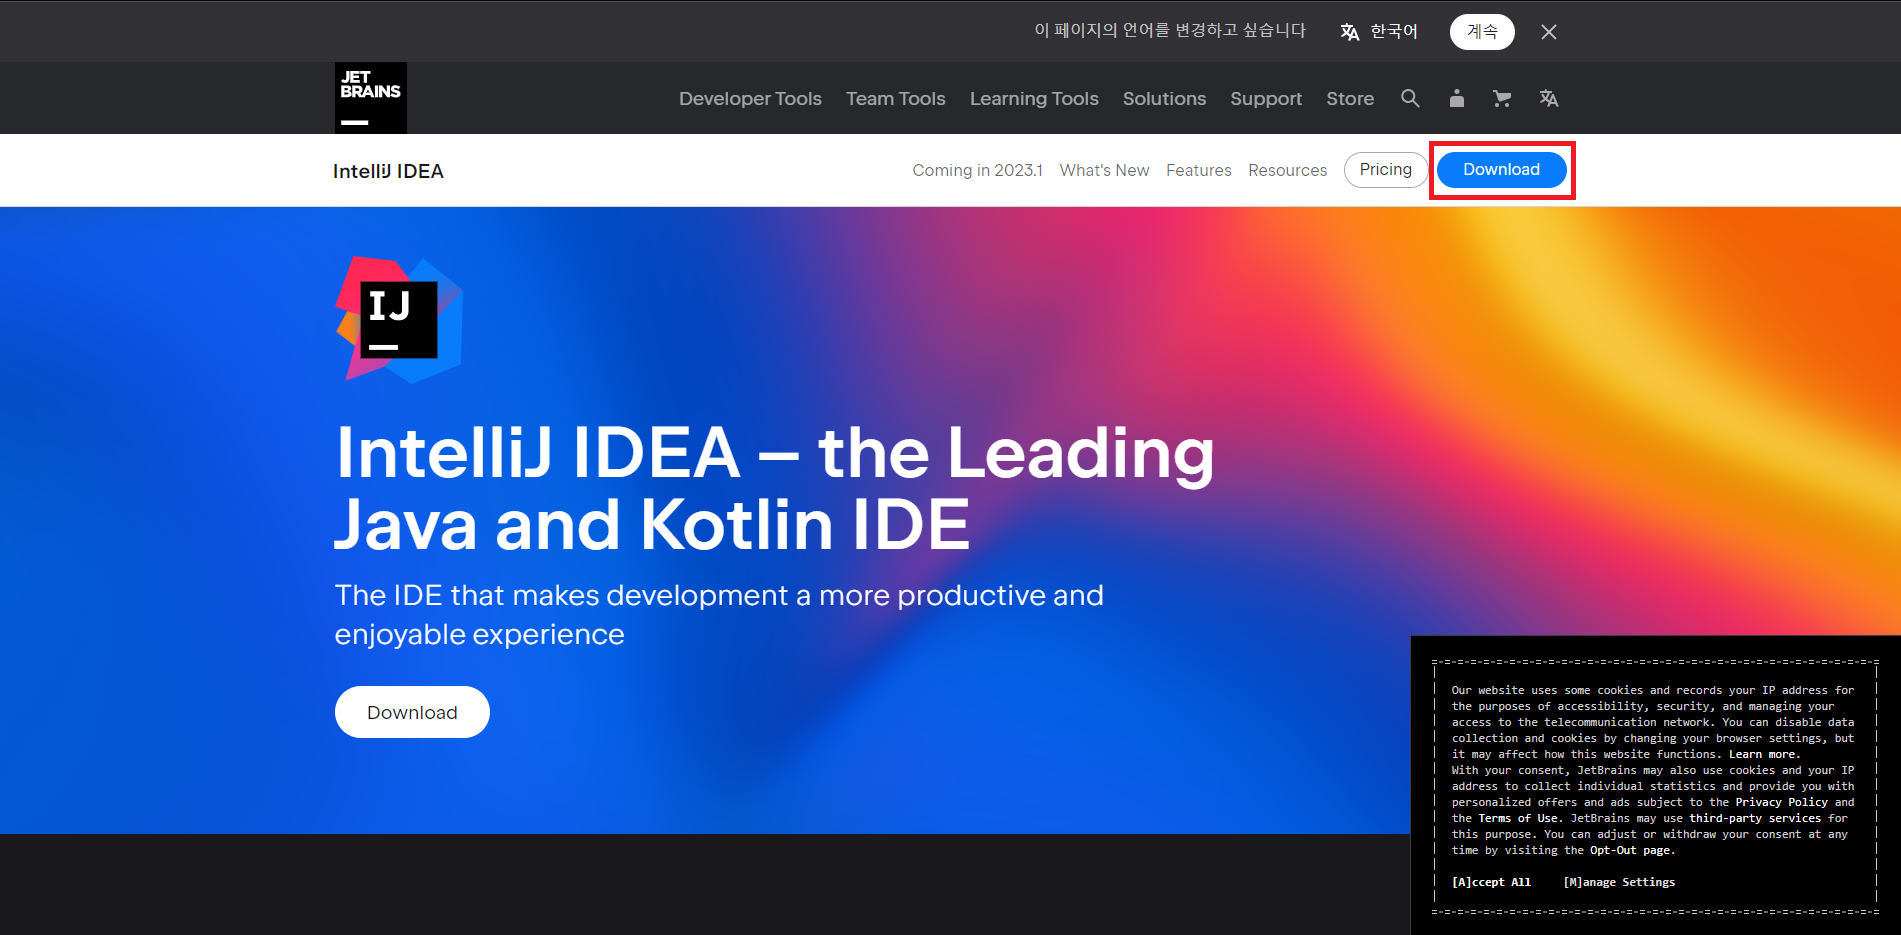The width and height of the screenshot is (1901, 935).
Task: Click IntelliJ IDEA product title
Action: [x=388, y=171]
